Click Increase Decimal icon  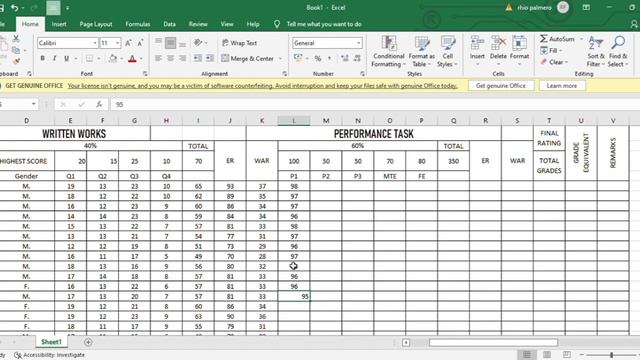click(x=344, y=58)
